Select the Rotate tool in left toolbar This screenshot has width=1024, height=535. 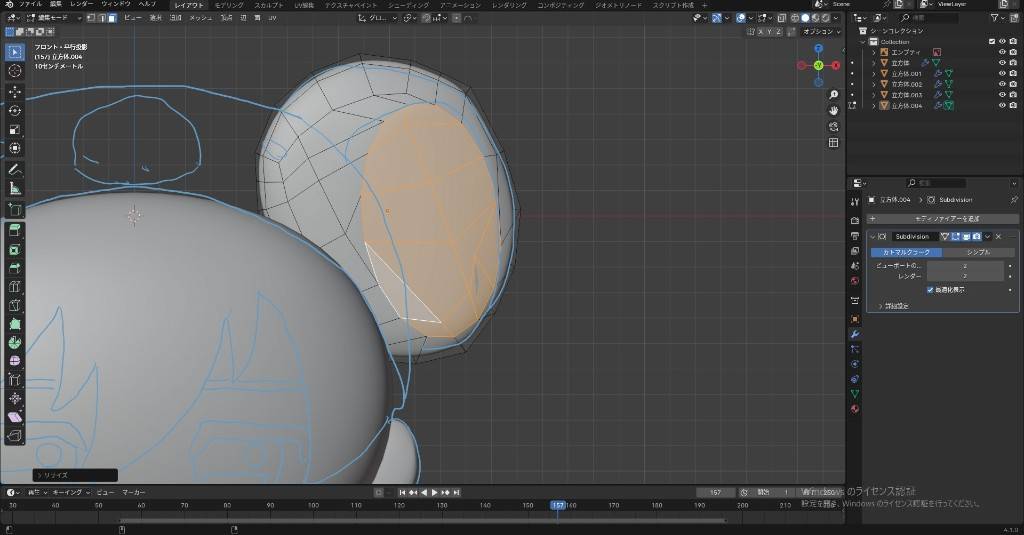[x=15, y=110]
